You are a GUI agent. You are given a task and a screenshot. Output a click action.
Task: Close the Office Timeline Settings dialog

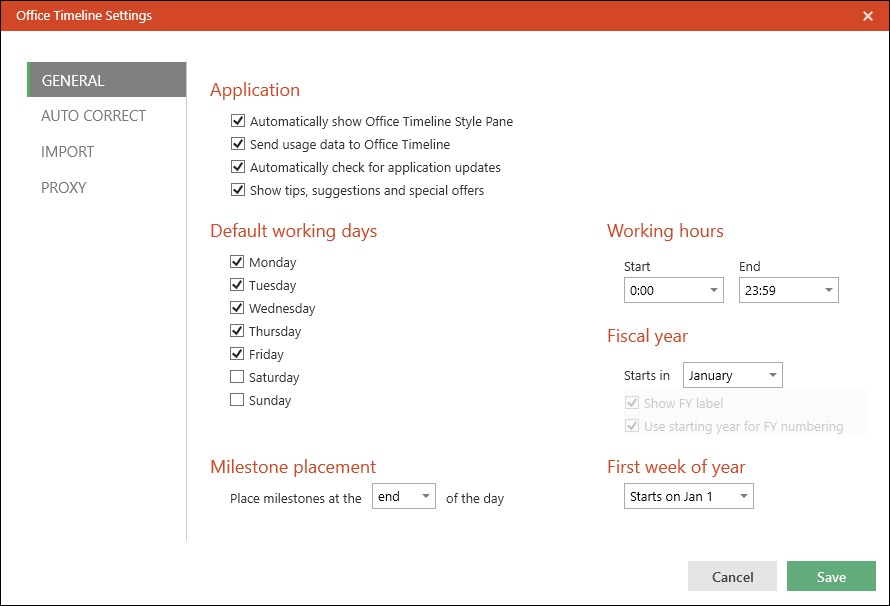867,16
